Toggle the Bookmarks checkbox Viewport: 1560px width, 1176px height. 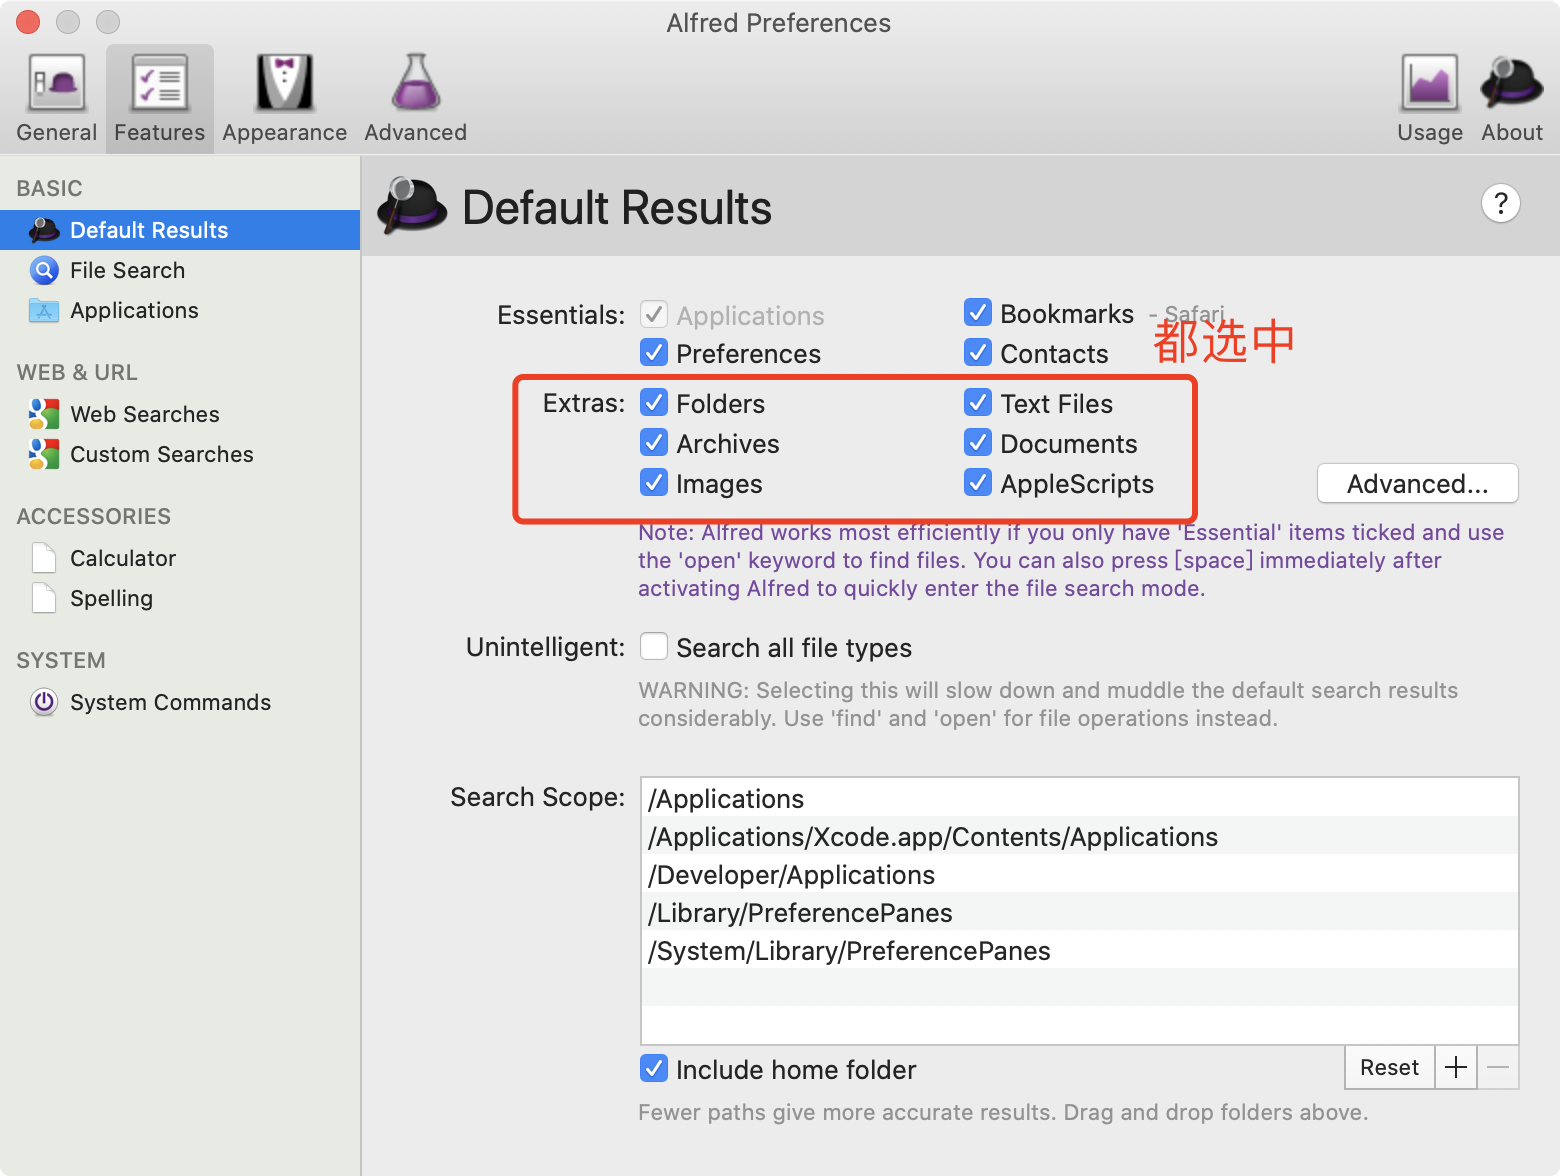pyautogui.click(x=978, y=312)
